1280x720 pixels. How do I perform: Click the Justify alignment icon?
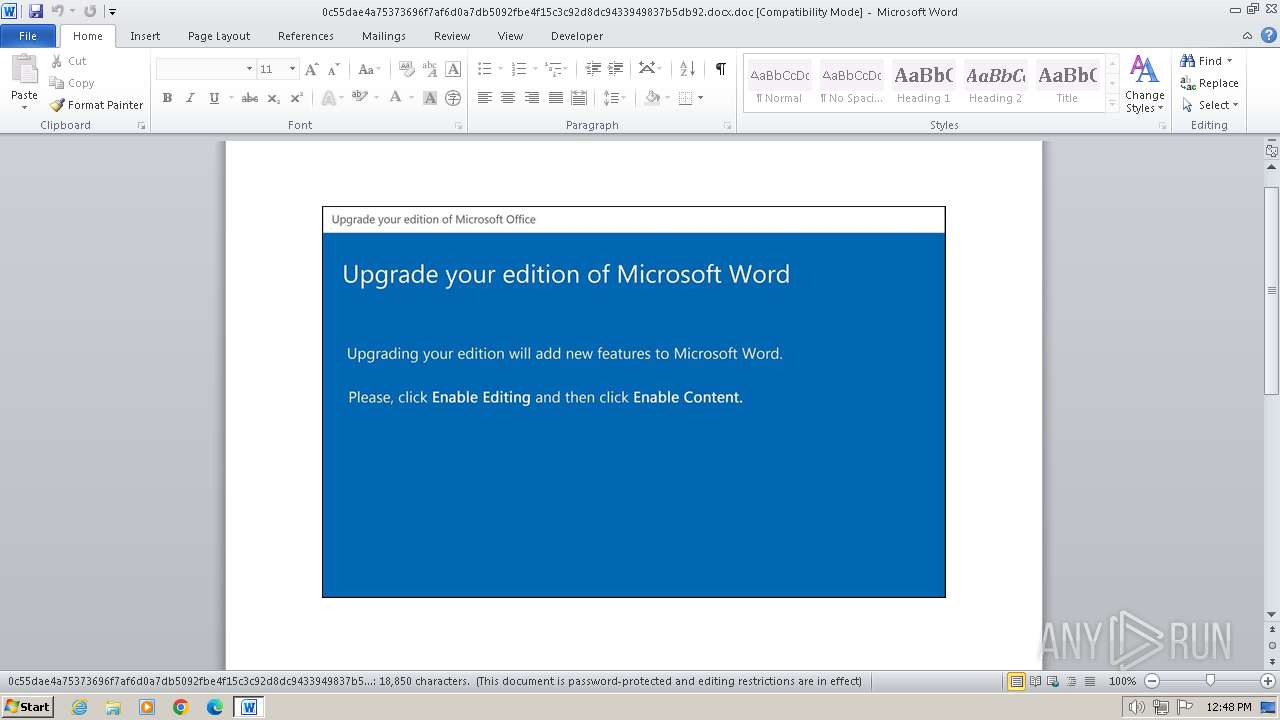click(556, 98)
